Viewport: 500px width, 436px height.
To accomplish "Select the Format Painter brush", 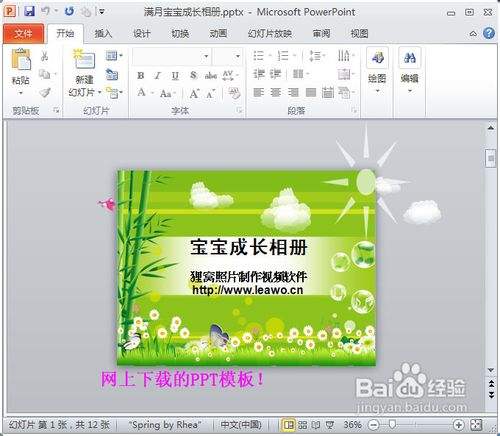I will [45, 92].
